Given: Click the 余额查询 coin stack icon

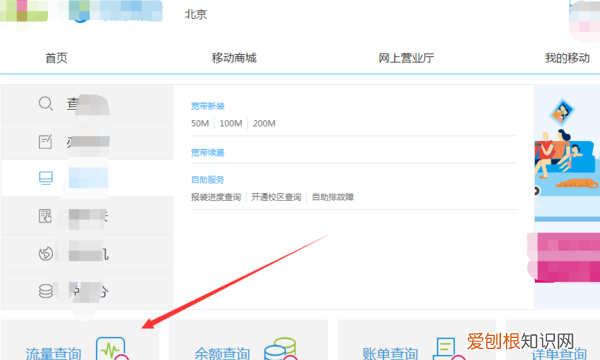Looking at the screenshot, I should (280, 349).
